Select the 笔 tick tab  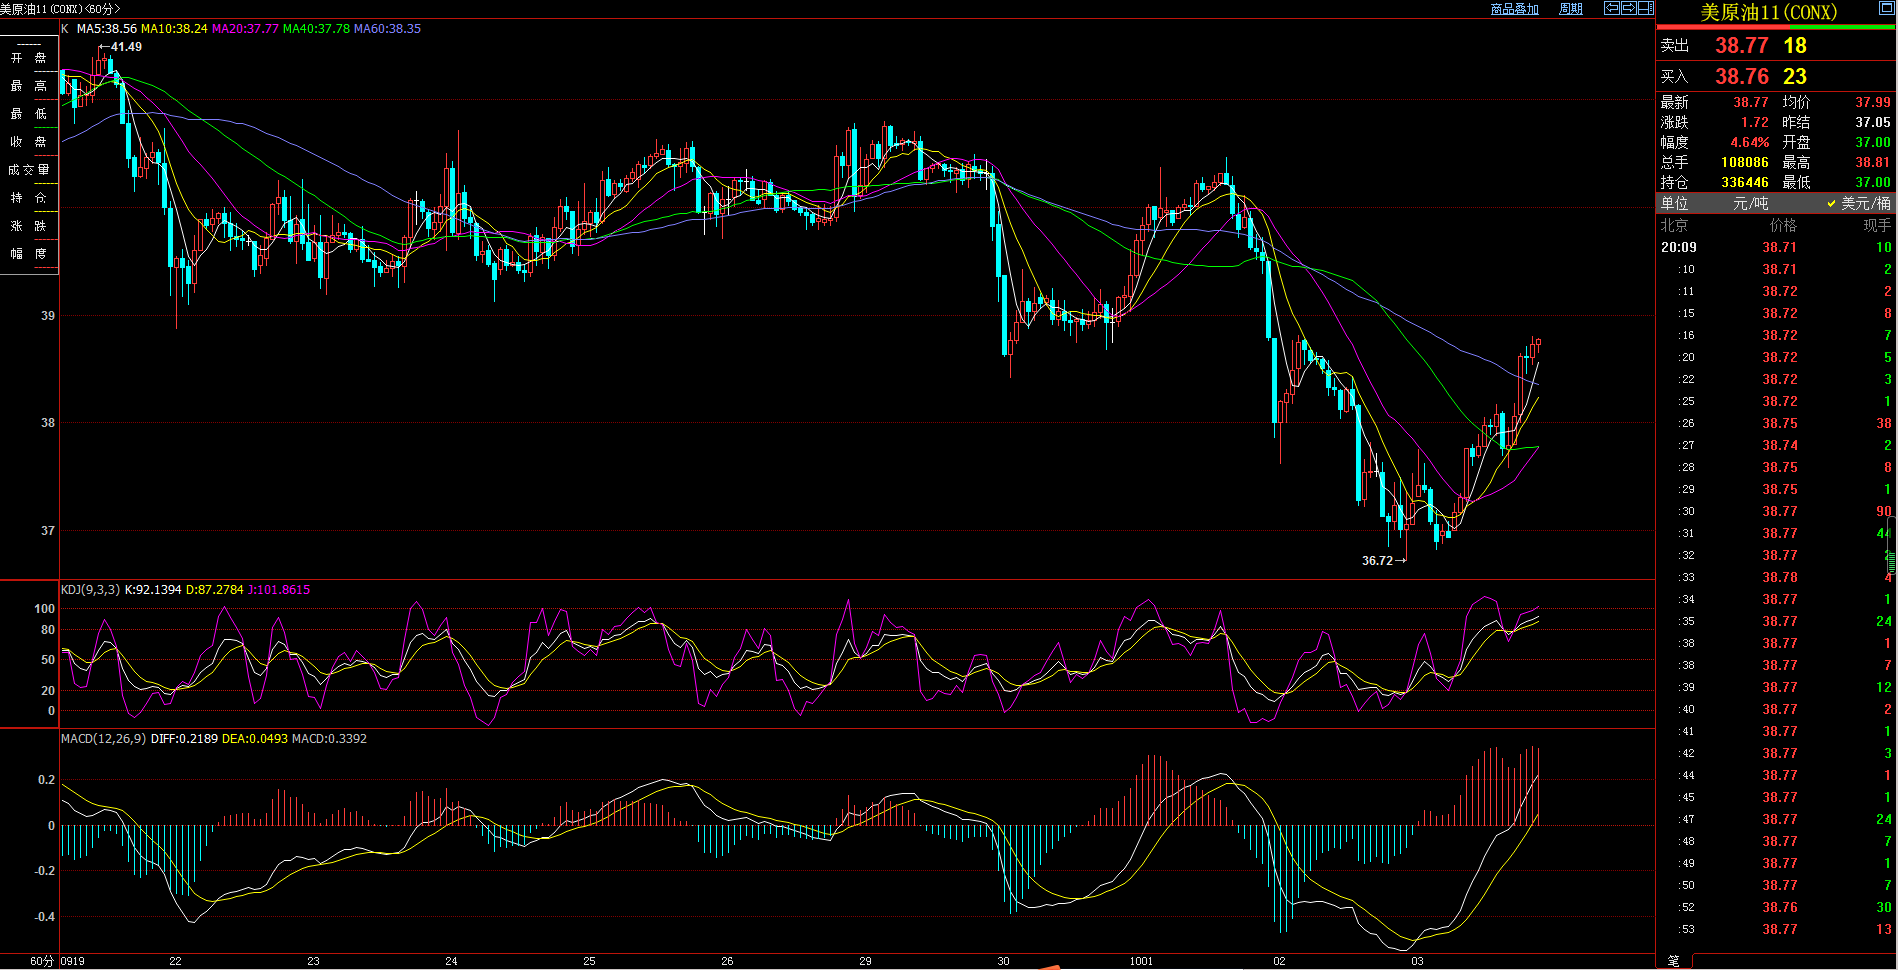[1674, 961]
